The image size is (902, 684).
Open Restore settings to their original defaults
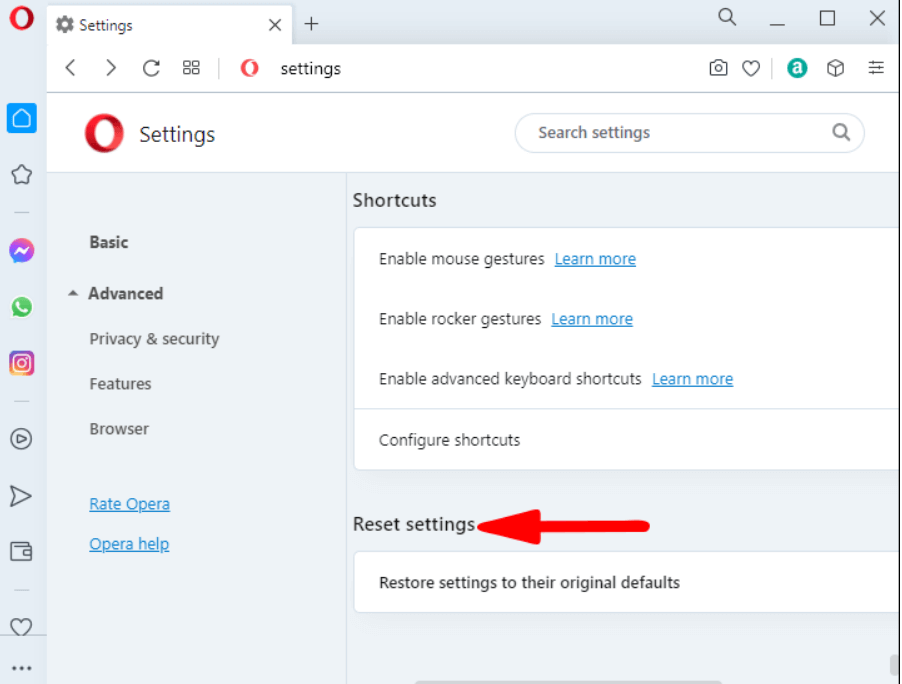(x=627, y=582)
